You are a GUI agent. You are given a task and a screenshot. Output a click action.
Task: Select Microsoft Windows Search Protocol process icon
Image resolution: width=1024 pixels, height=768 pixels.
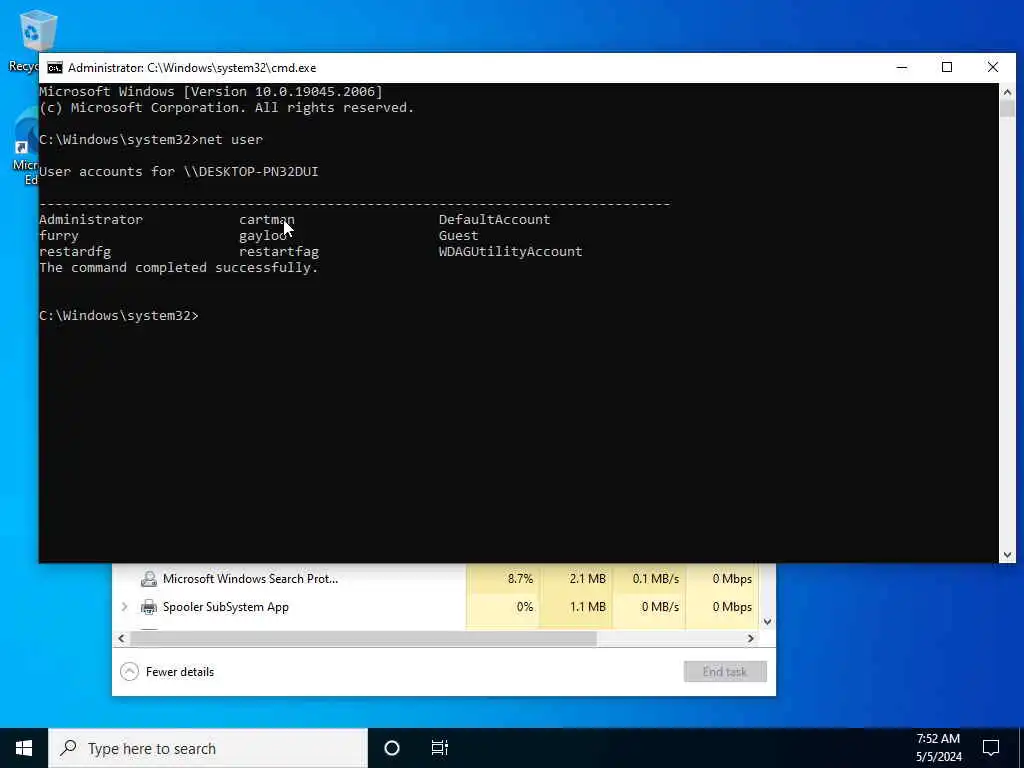[x=149, y=579]
